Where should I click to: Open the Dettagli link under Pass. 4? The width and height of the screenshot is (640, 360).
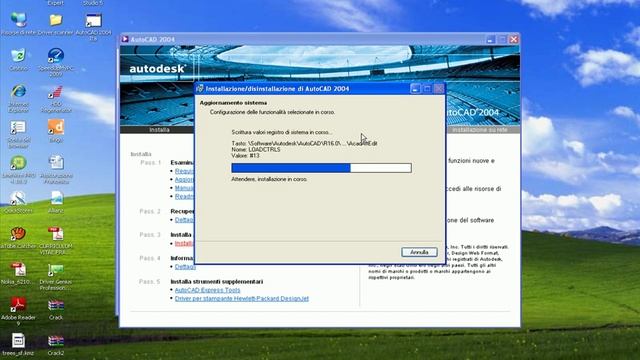tap(185, 267)
